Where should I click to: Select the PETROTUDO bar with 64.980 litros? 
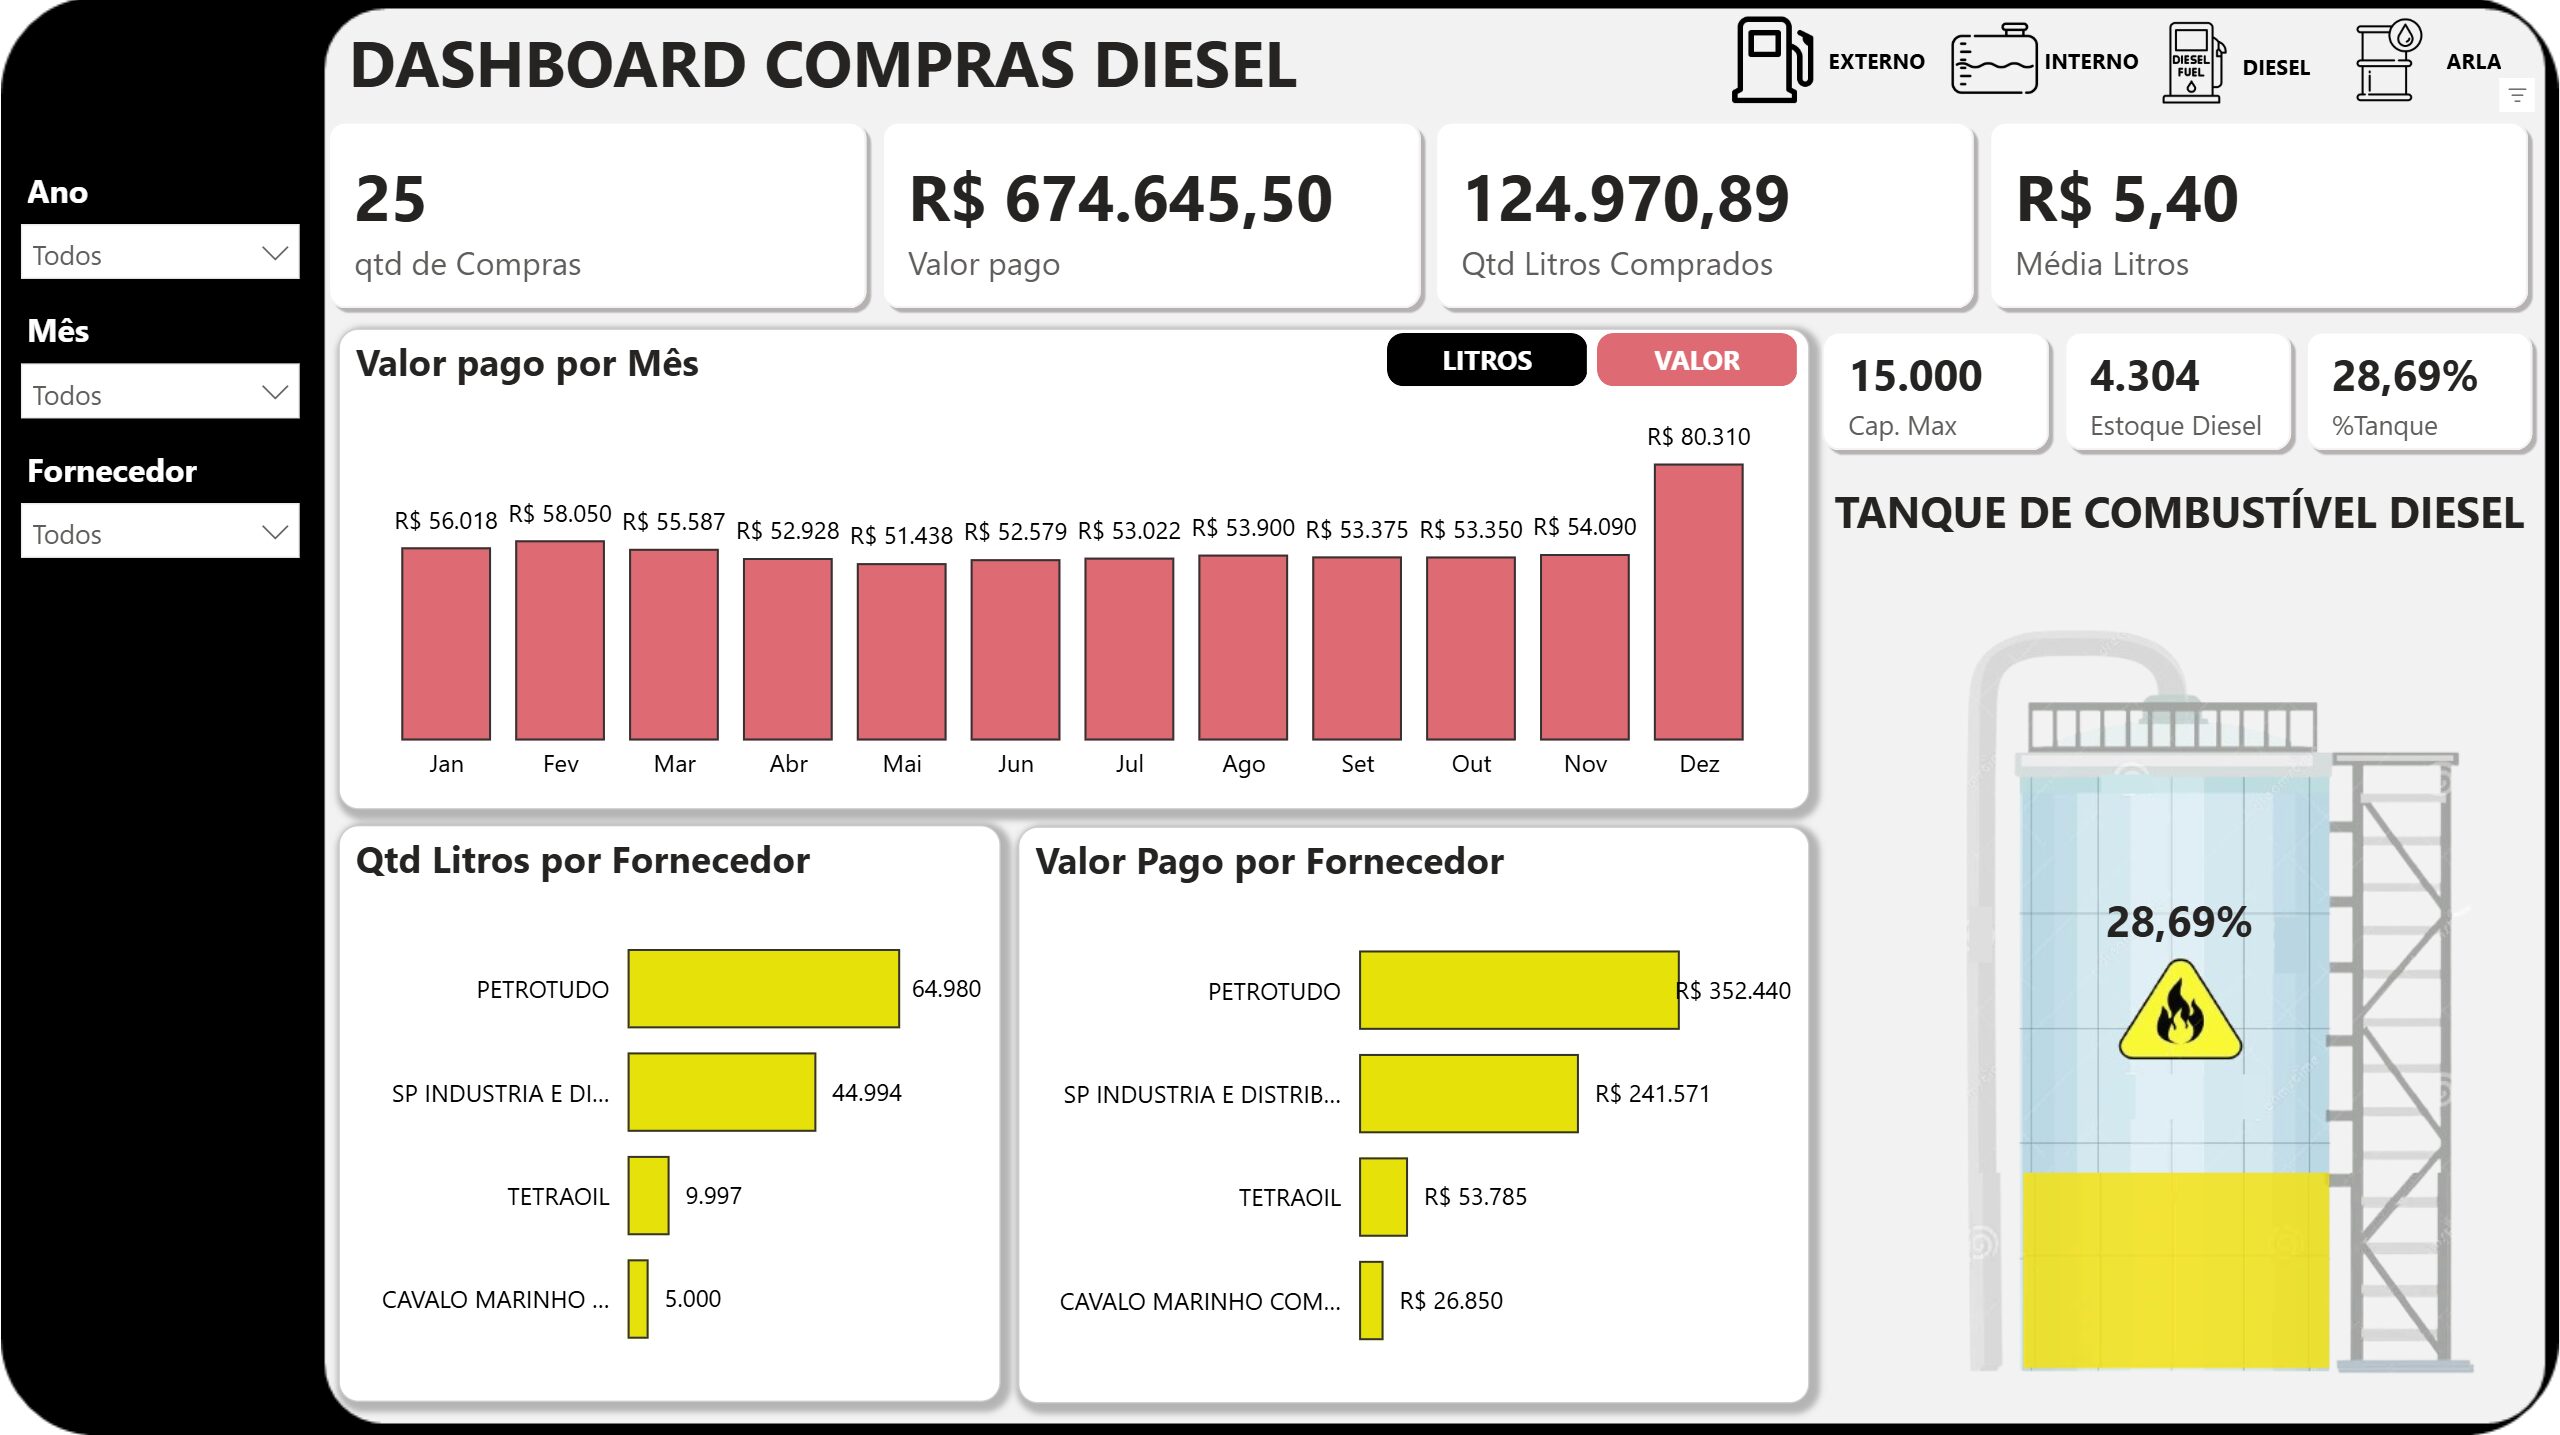[763, 990]
